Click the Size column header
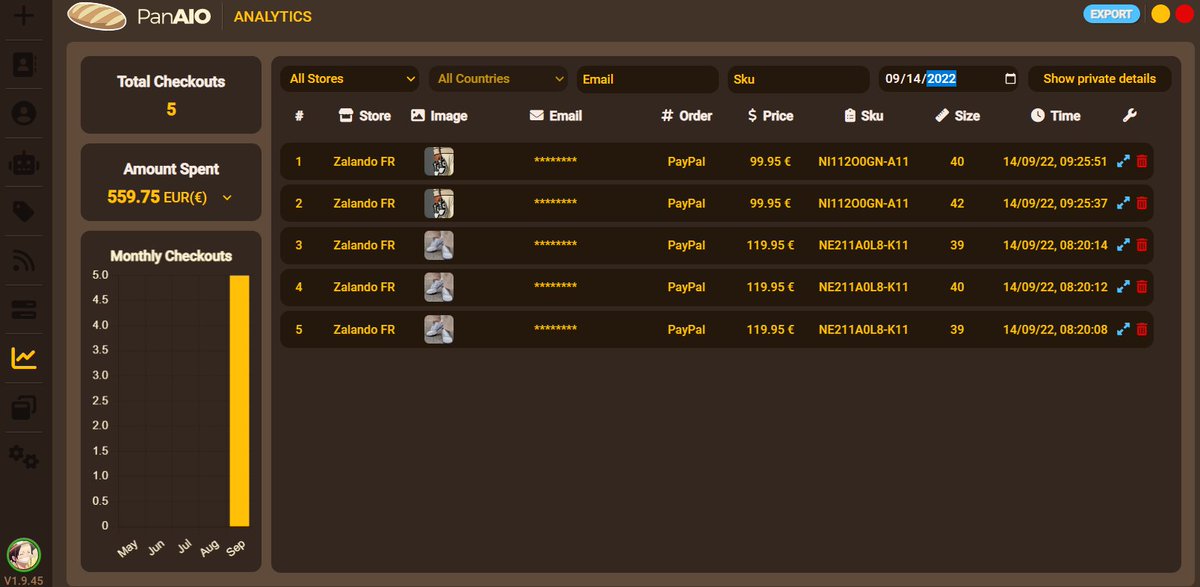 [x=957, y=115]
